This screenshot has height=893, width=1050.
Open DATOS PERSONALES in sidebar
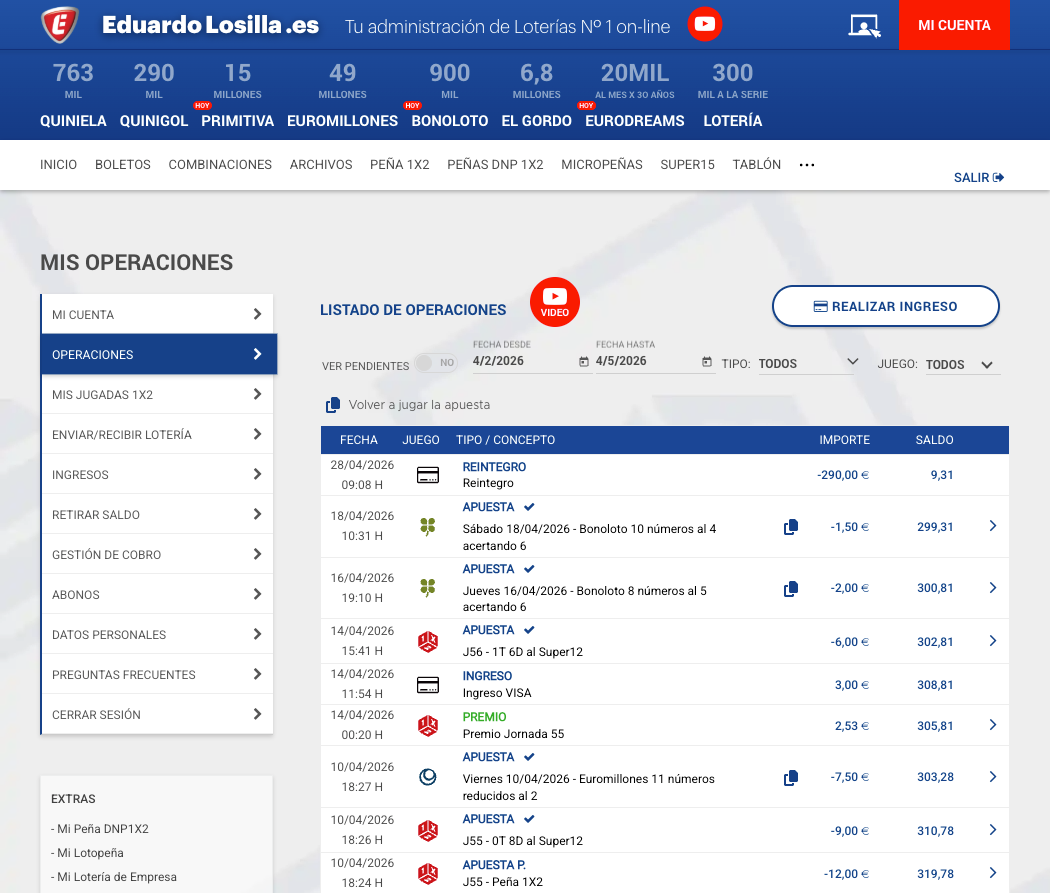(x=157, y=635)
